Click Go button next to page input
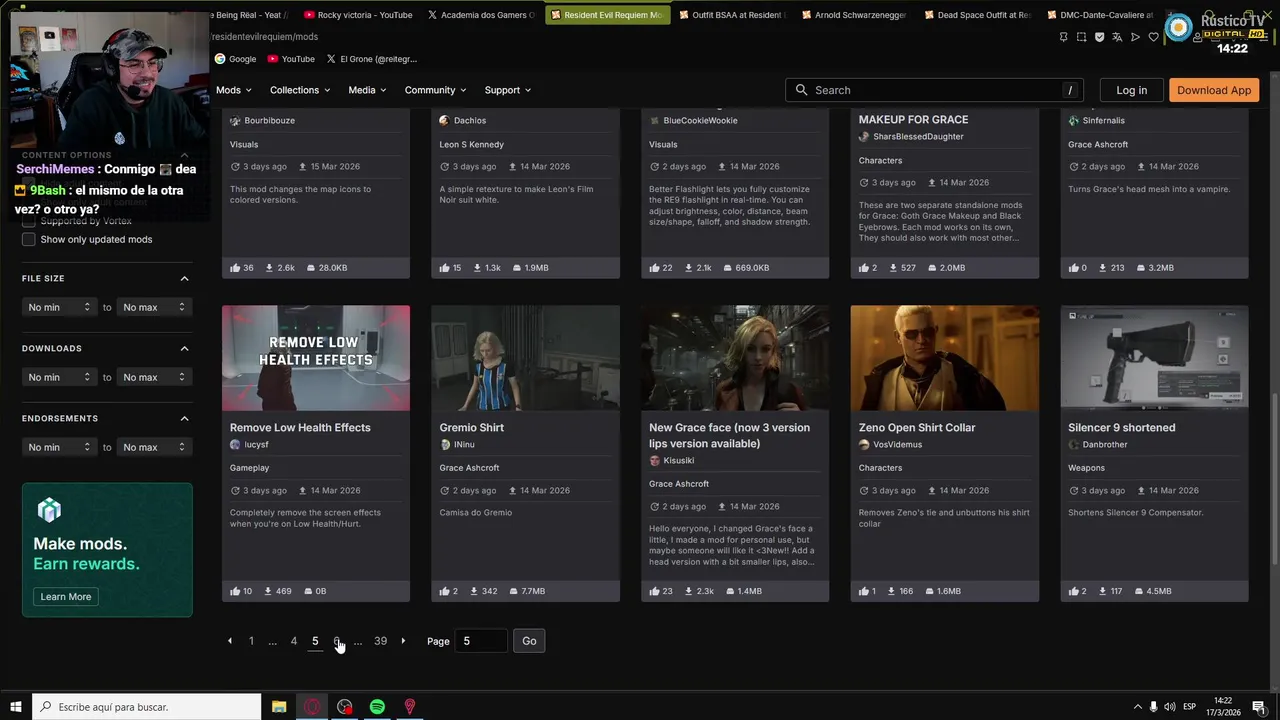Viewport: 1280px width, 720px height. [529, 641]
